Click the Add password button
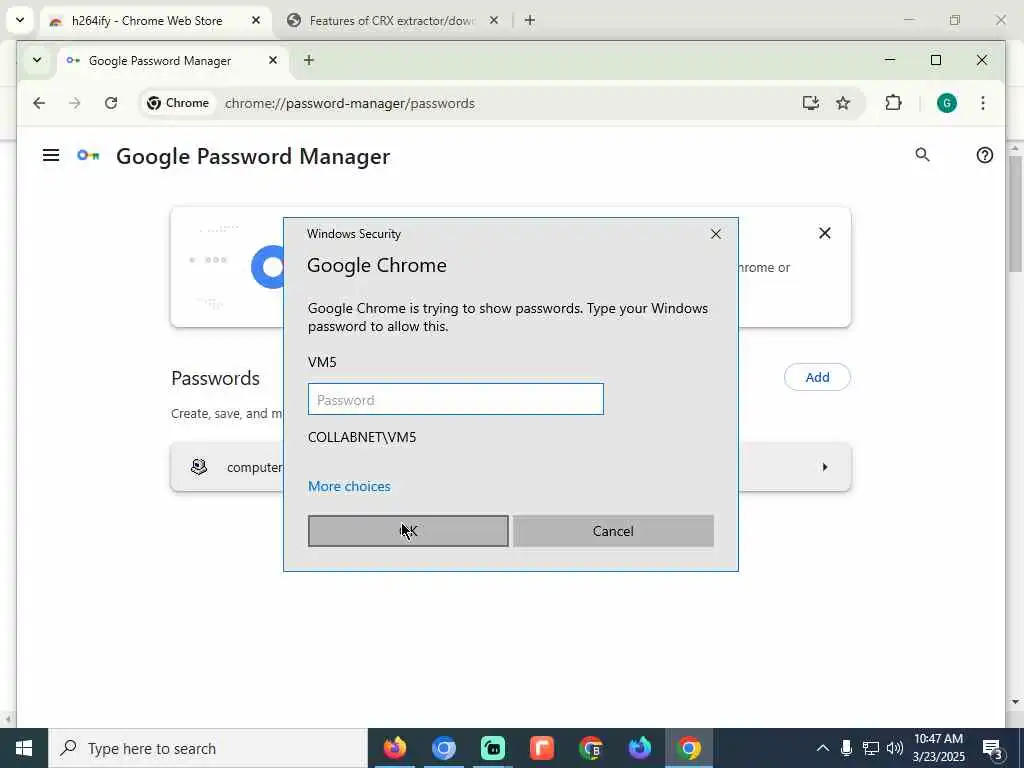 817,377
